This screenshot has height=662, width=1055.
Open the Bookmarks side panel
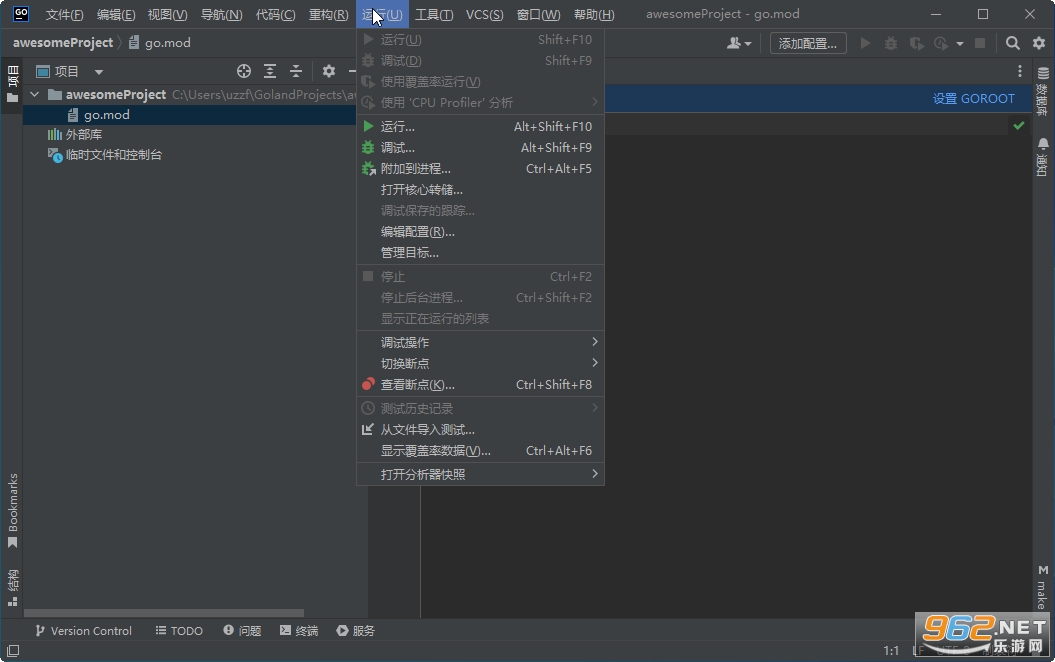(12, 511)
